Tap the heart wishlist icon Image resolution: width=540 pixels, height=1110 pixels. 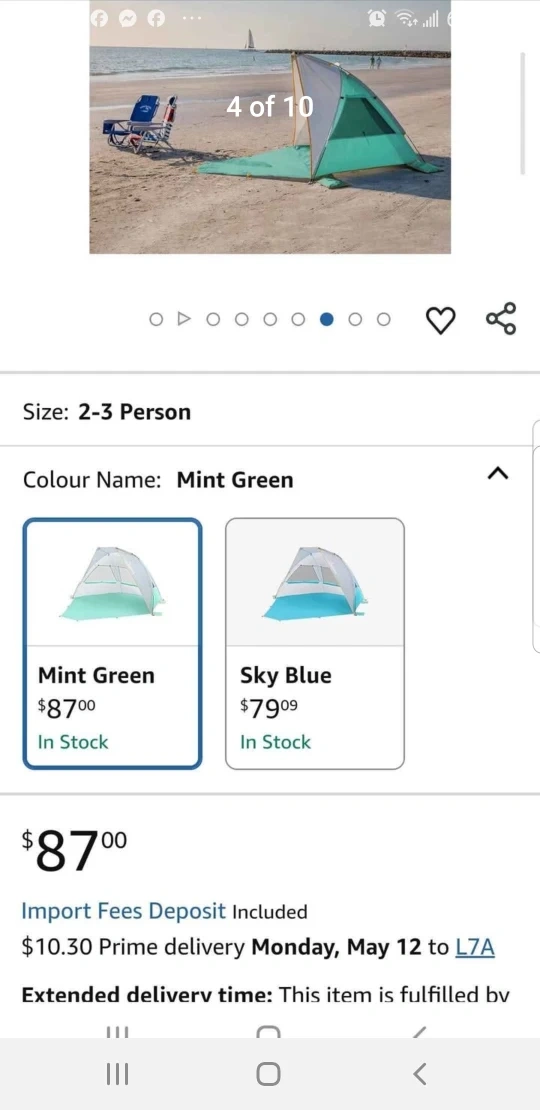pos(440,320)
